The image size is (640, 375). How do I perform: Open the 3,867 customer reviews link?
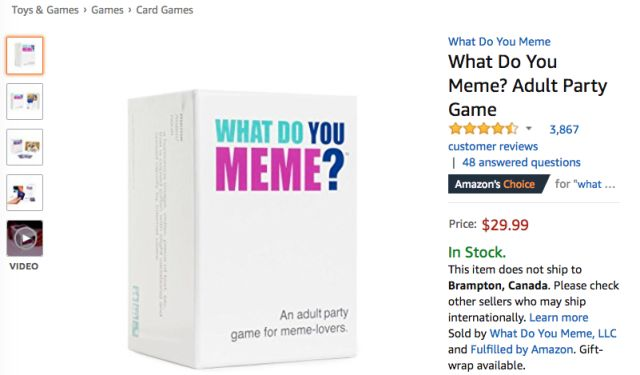pos(513,138)
